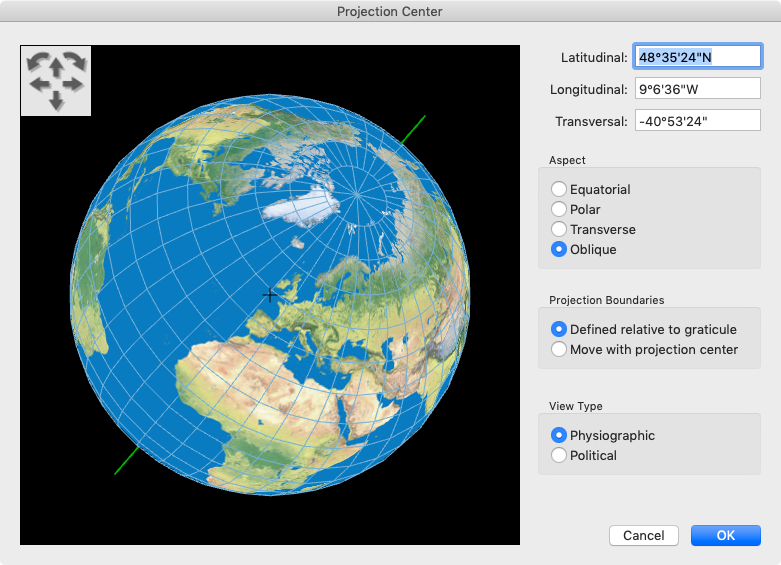Viewport: 781px width, 565px height.
Task: Focus the Longitudinal text field
Action: pos(697,89)
